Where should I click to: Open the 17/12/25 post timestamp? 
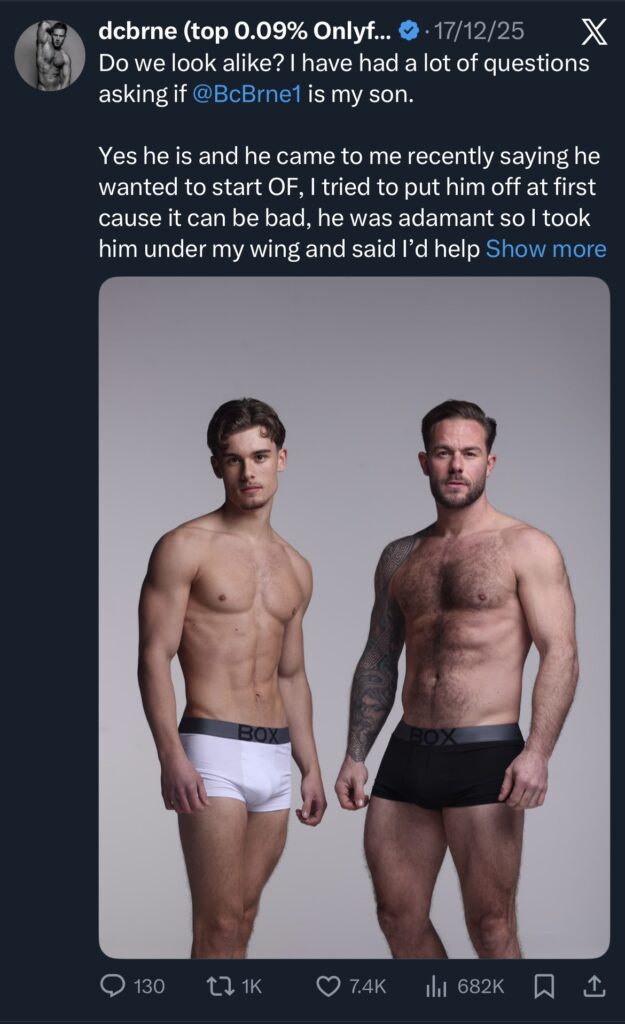[x=479, y=31]
